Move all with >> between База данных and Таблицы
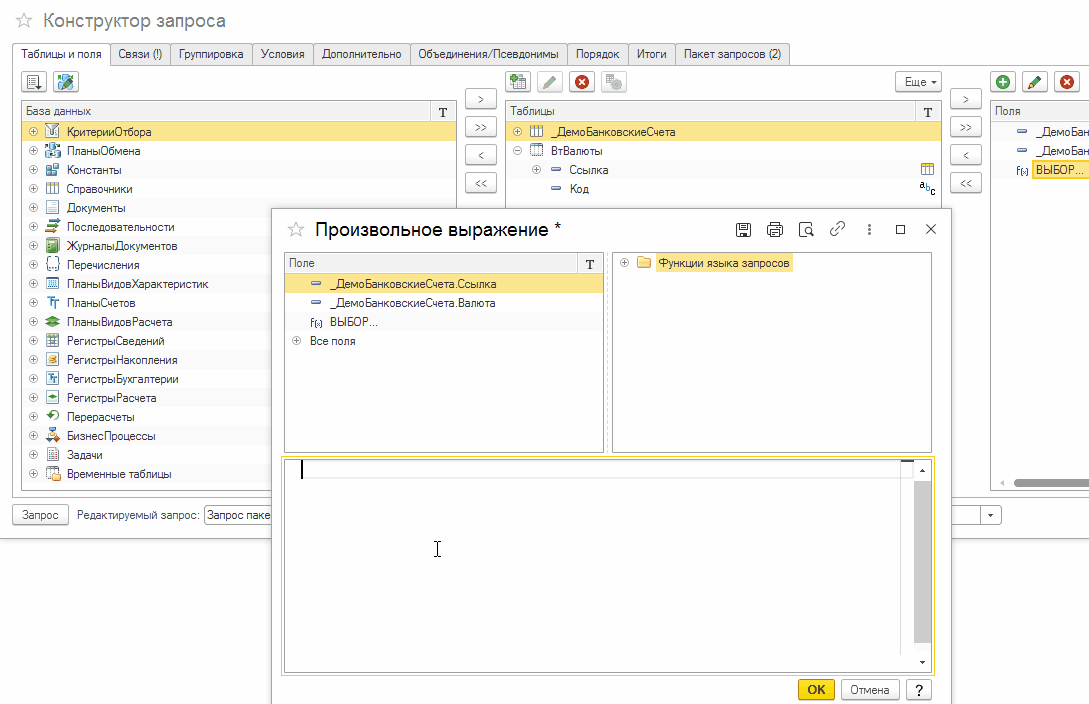The image size is (1089, 704). pos(481,127)
